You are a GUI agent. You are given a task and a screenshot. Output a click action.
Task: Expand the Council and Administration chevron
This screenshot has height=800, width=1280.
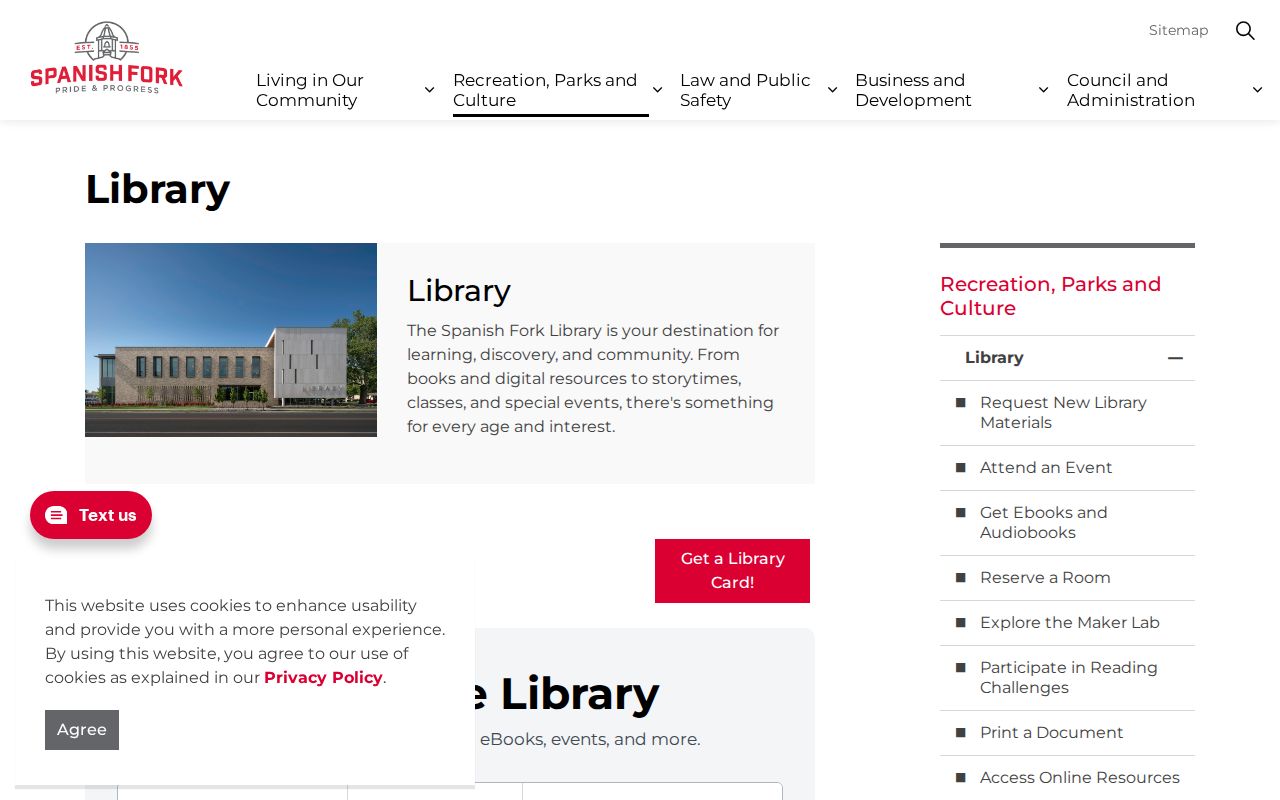point(1257,90)
